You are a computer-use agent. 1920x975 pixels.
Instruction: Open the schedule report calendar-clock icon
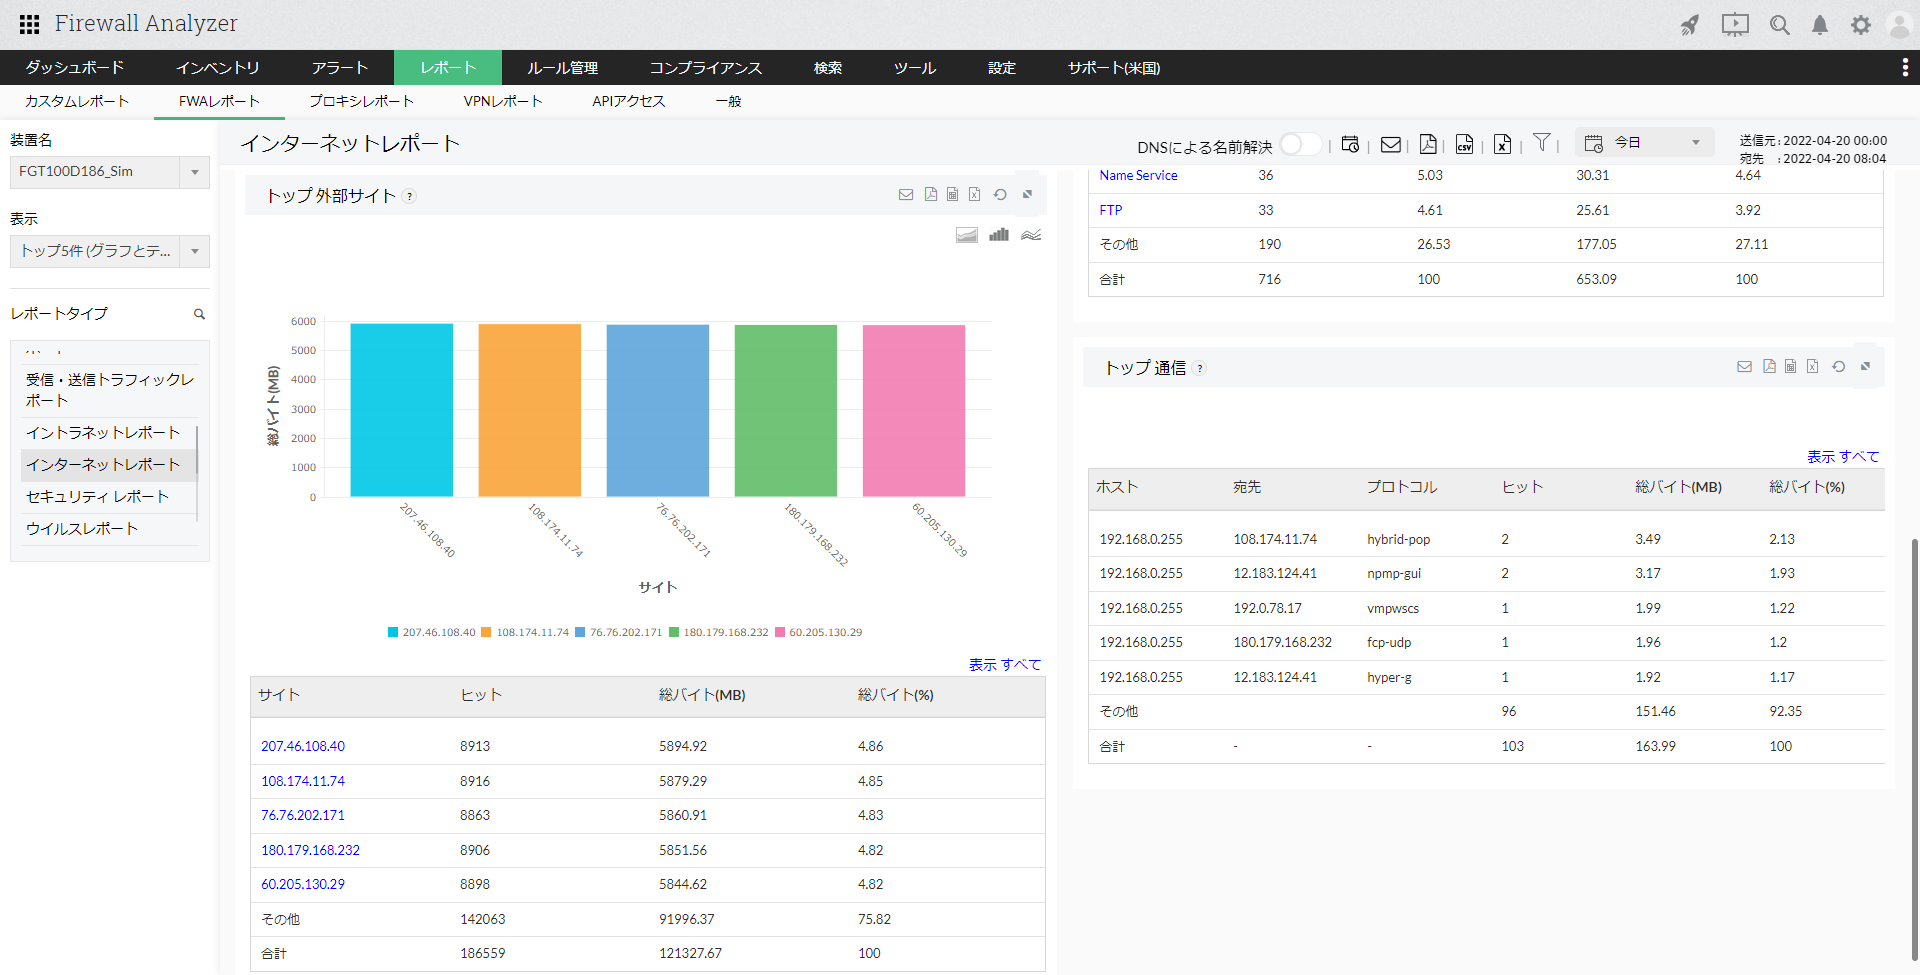point(1350,144)
